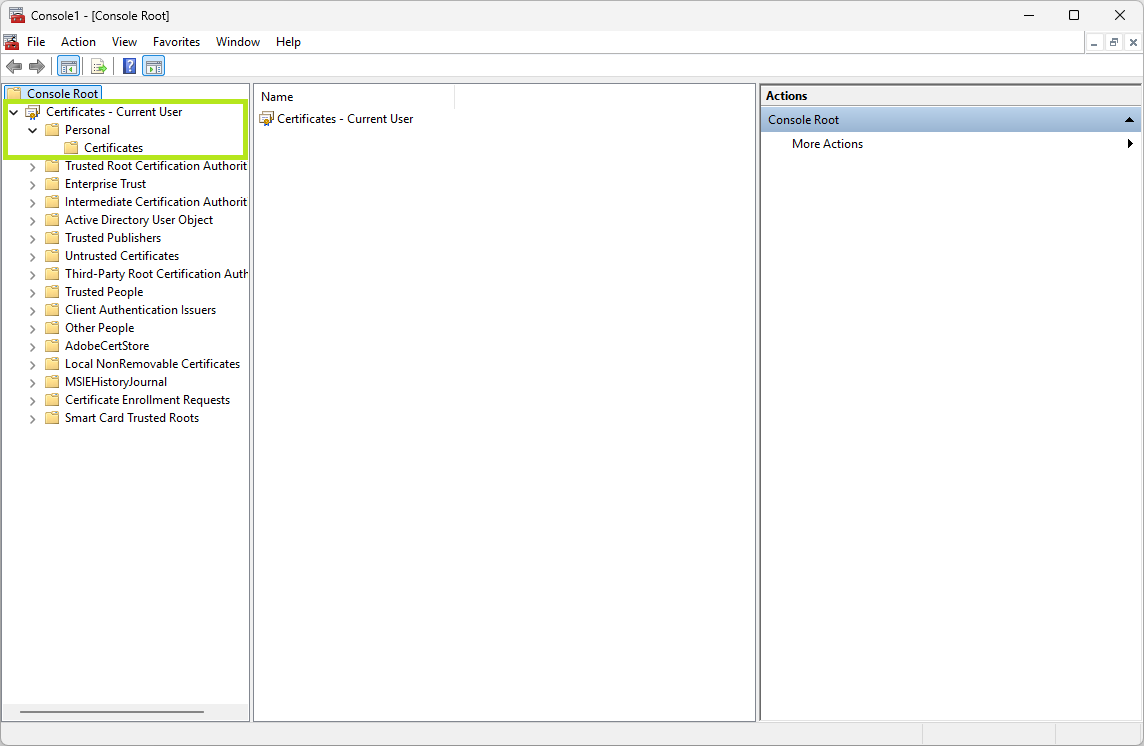Click the Personal folder icon
The width and height of the screenshot is (1144, 746).
click(52, 130)
